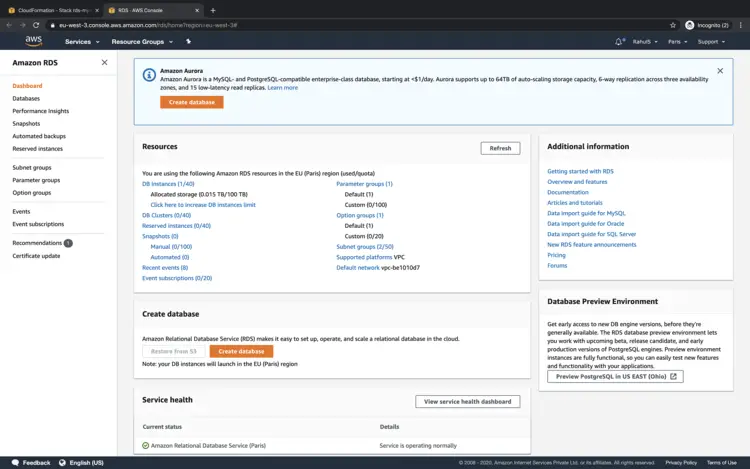Close the Amazon RDS sidebar panel
The width and height of the screenshot is (750, 469).
point(105,62)
